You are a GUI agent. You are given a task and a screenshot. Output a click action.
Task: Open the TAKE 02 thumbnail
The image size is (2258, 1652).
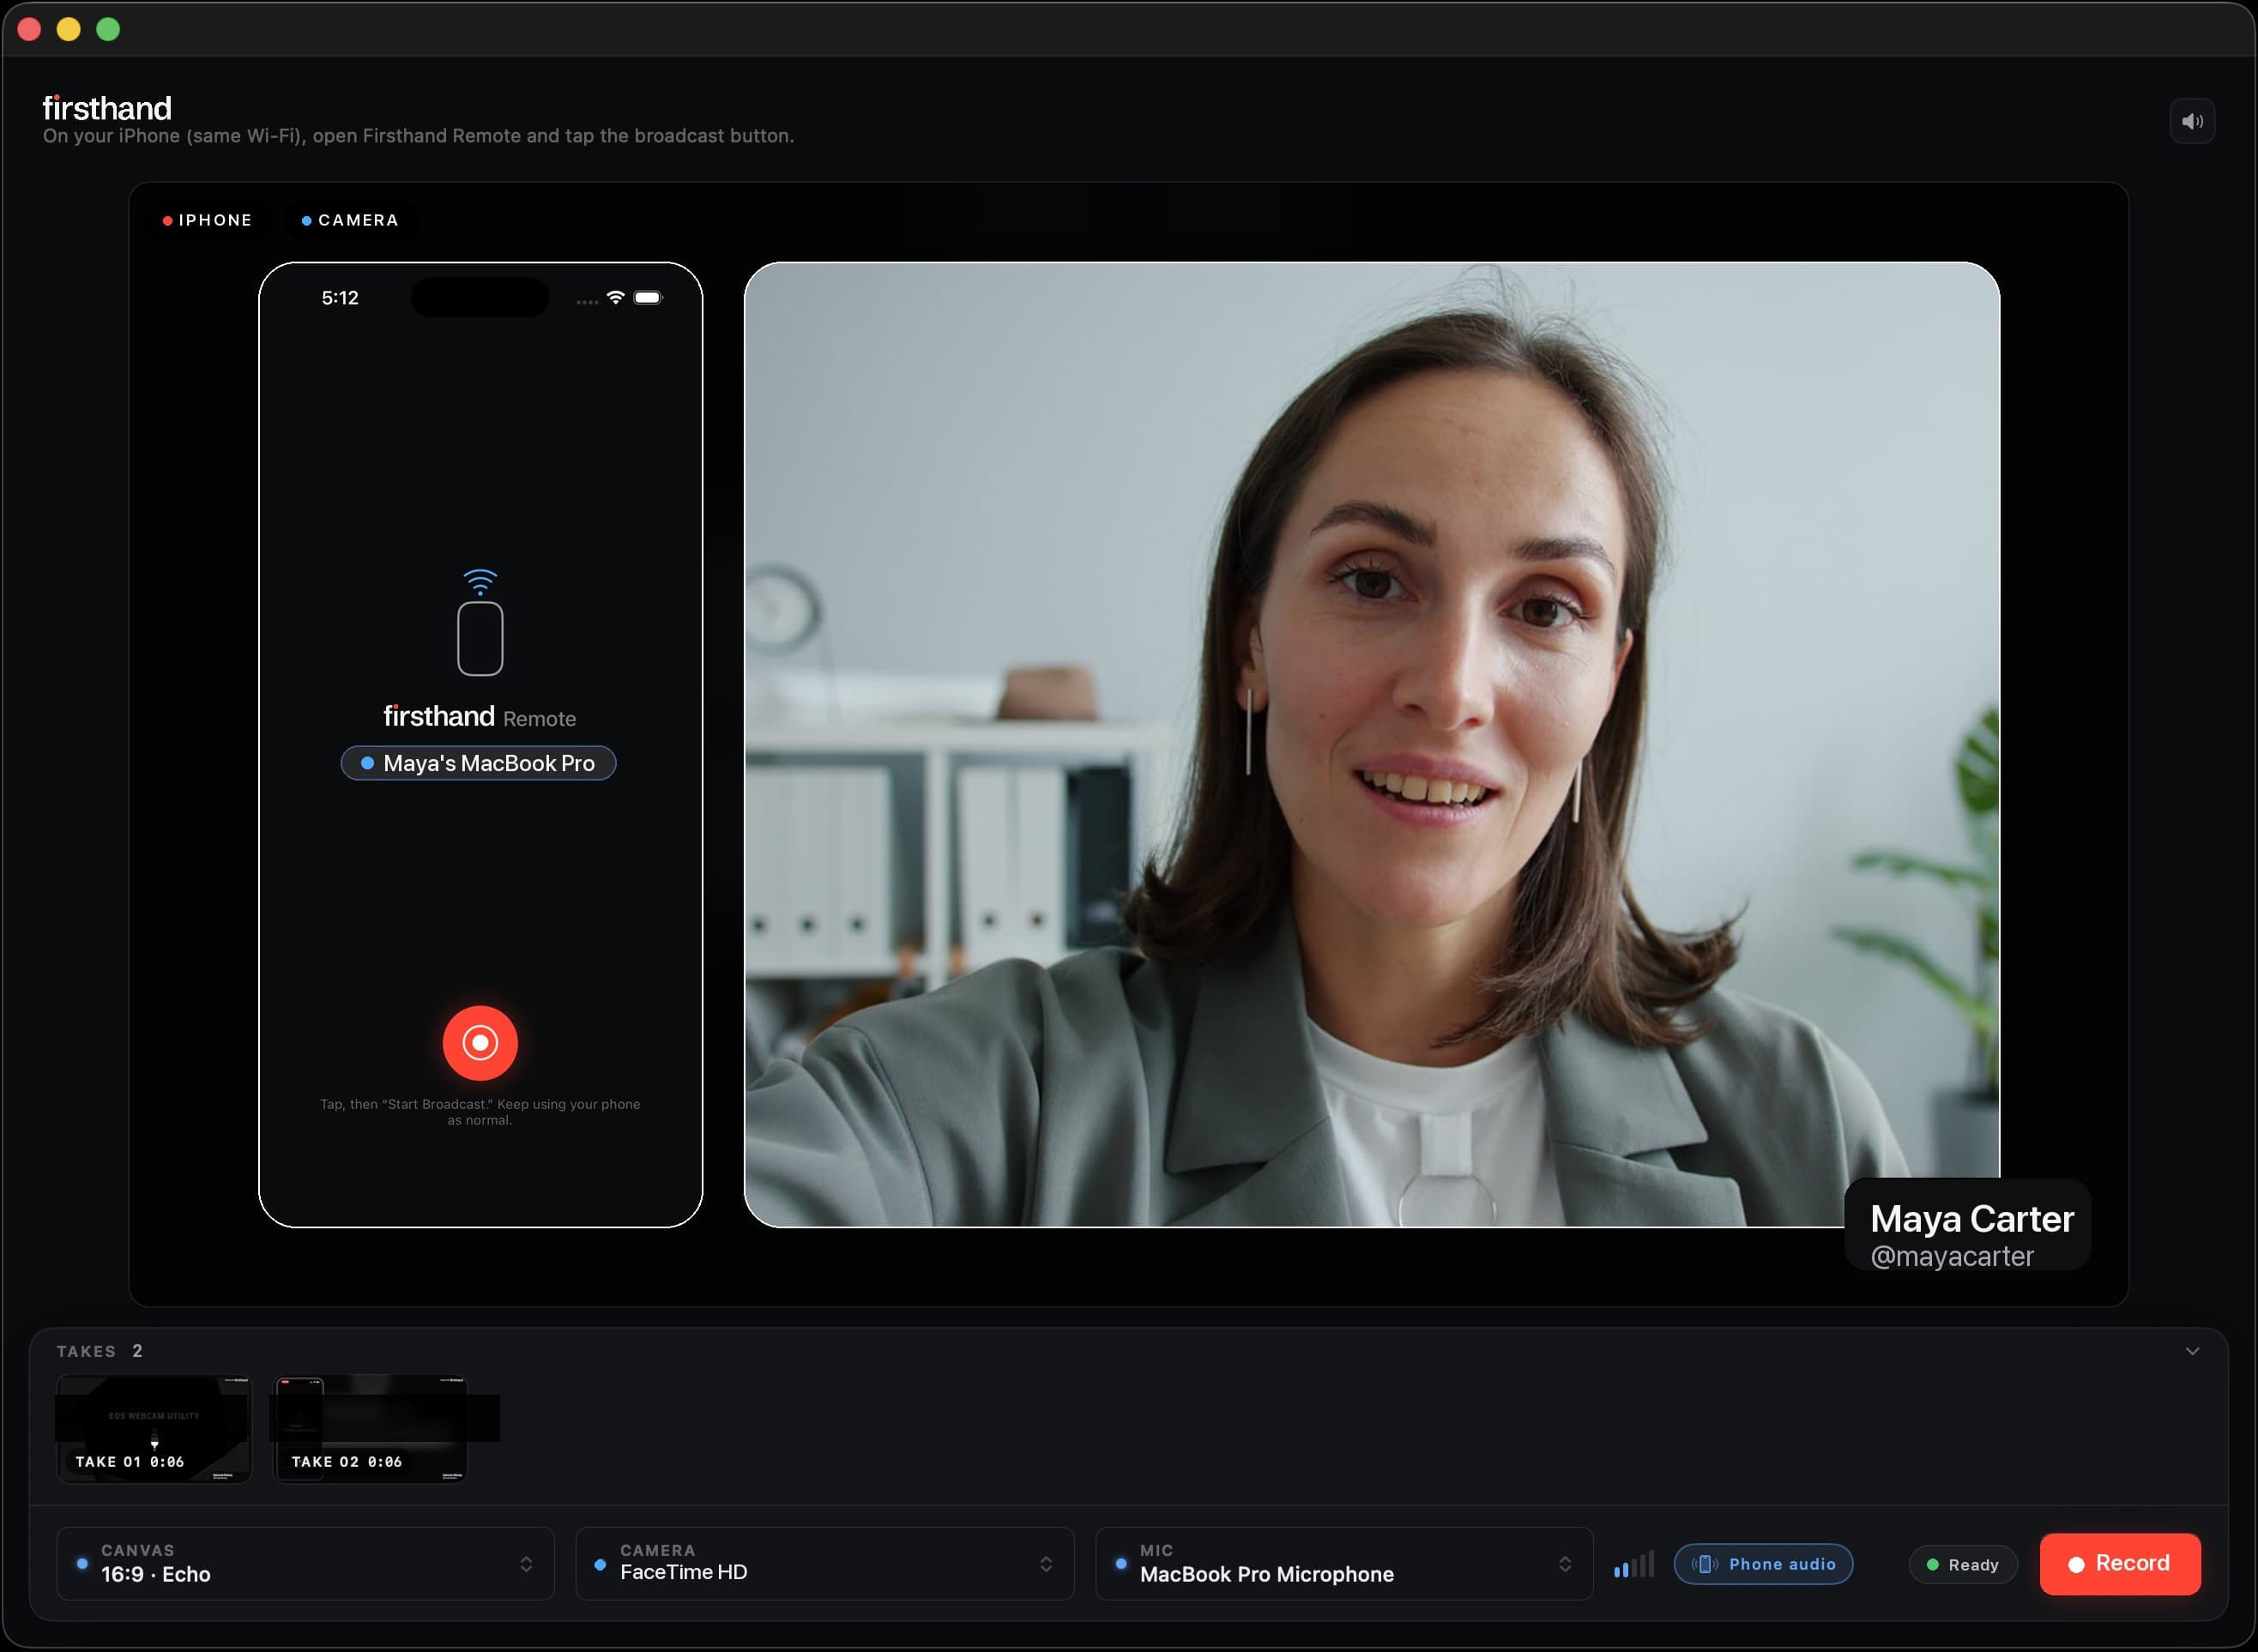pyautogui.click(x=371, y=1429)
